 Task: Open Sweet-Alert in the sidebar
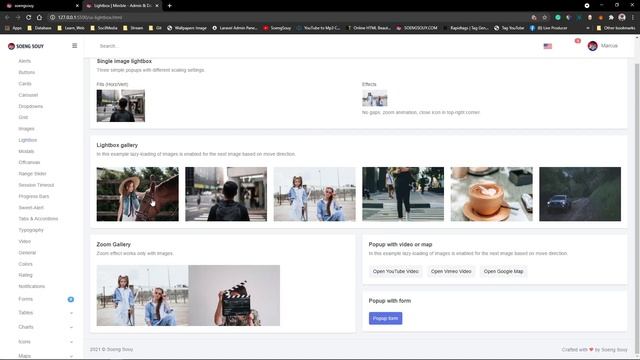pos(31,208)
